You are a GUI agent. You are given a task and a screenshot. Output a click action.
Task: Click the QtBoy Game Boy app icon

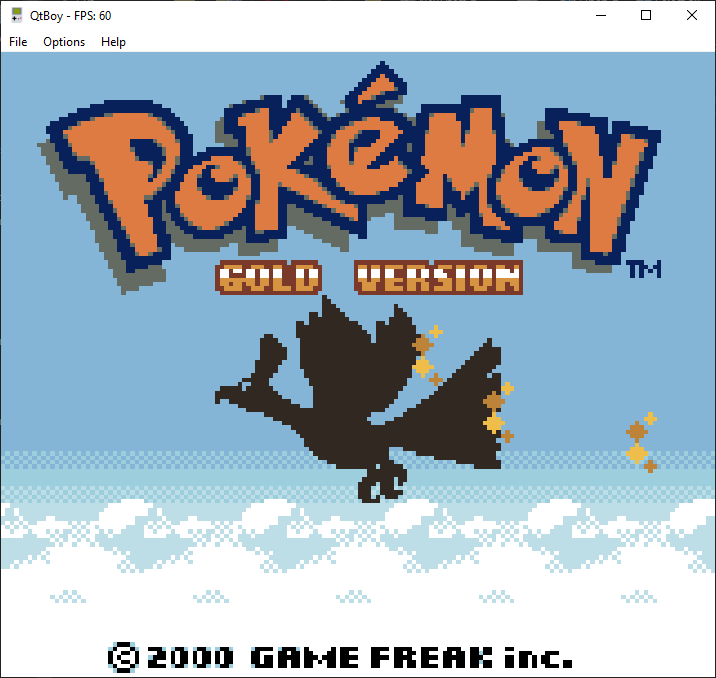pos(16,15)
